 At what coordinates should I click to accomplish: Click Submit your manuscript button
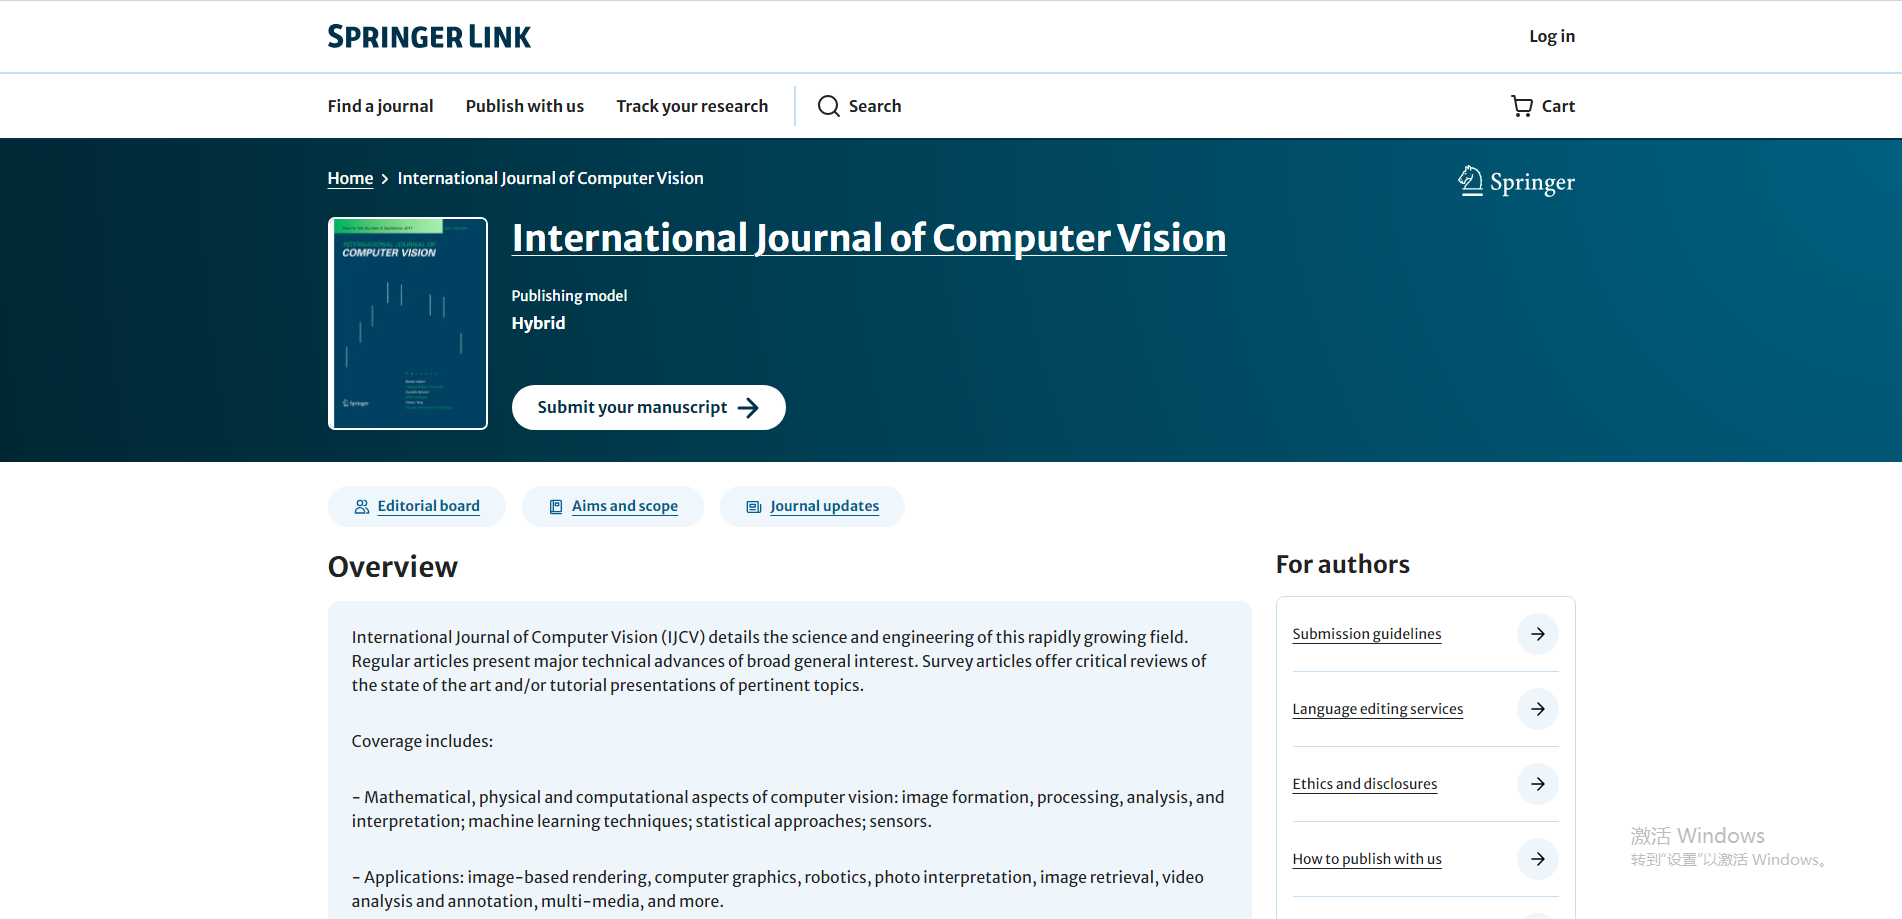[649, 407]
